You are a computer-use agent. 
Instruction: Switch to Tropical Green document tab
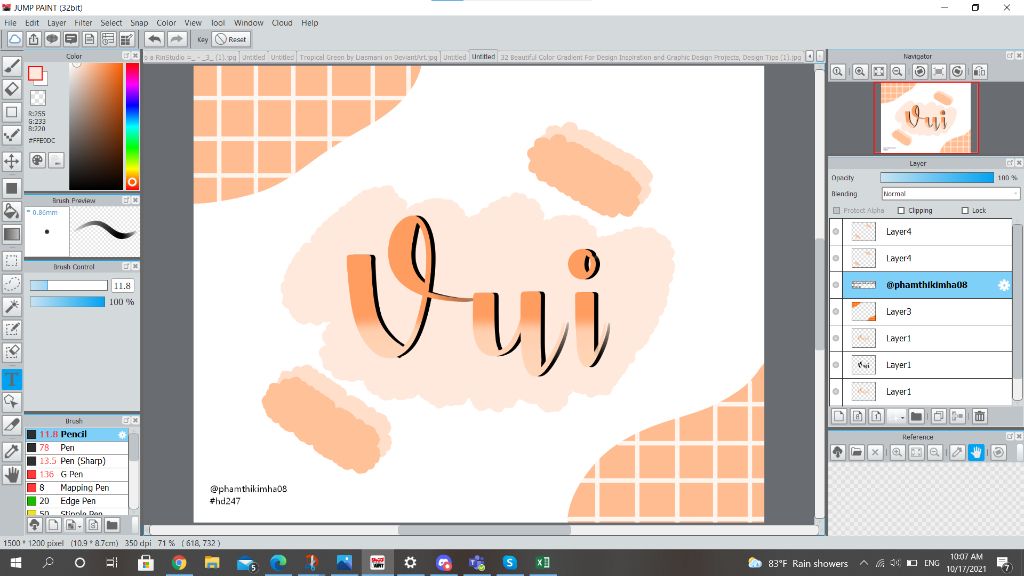pos(368,57)
